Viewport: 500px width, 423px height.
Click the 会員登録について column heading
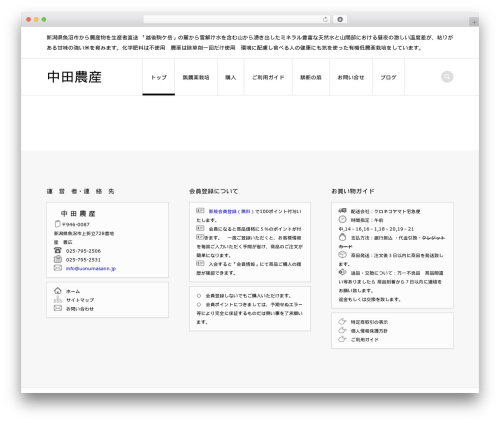(214, 191)
